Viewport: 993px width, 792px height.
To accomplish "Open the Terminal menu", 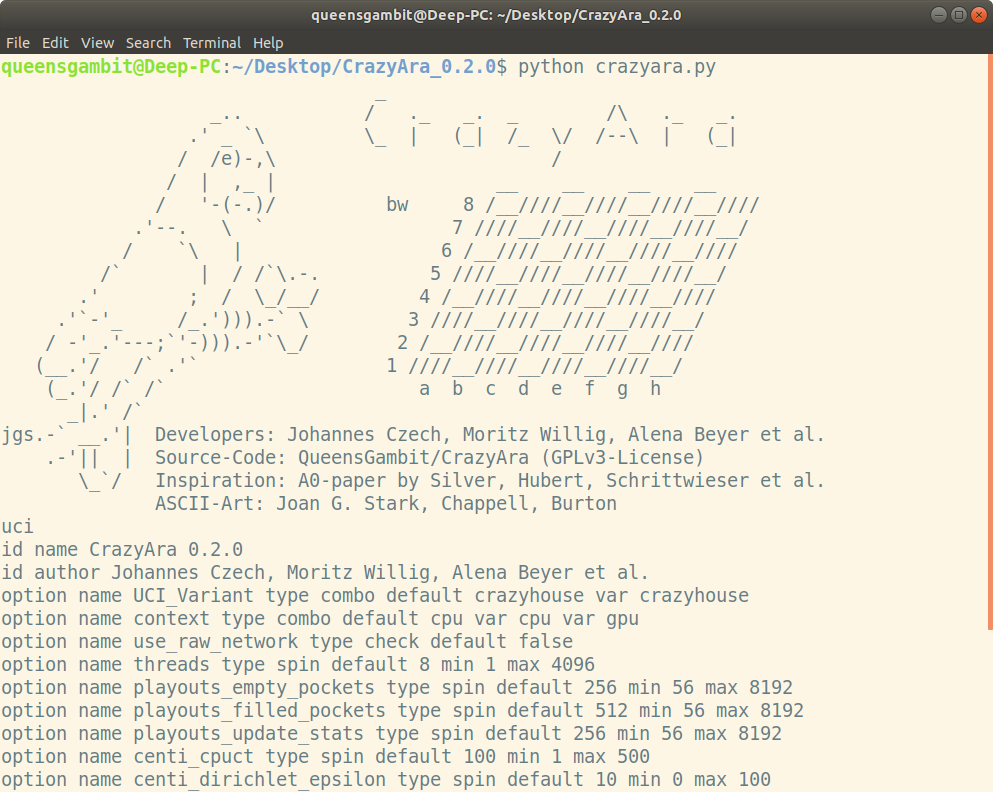I will pos(211,43).
